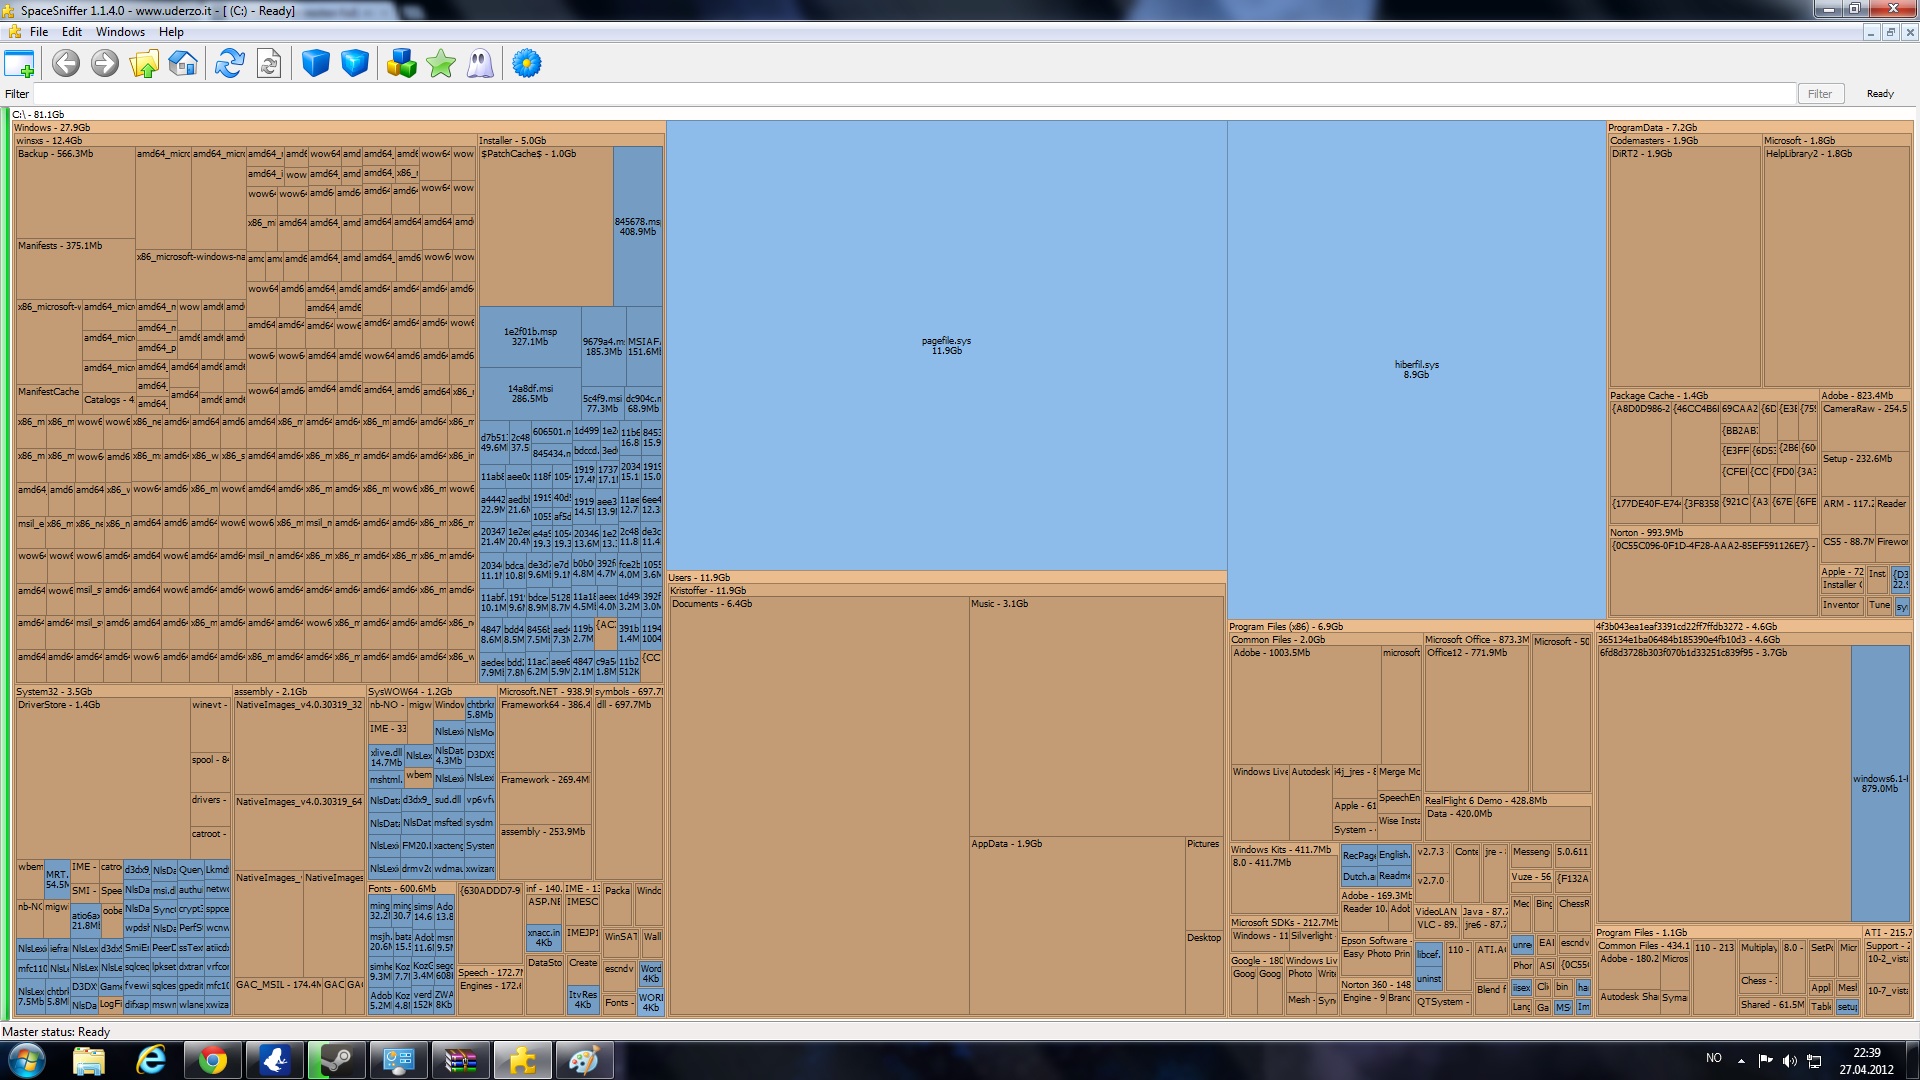Open the Windows menu
The image size is (1920, 1080).
click(120, 32)
